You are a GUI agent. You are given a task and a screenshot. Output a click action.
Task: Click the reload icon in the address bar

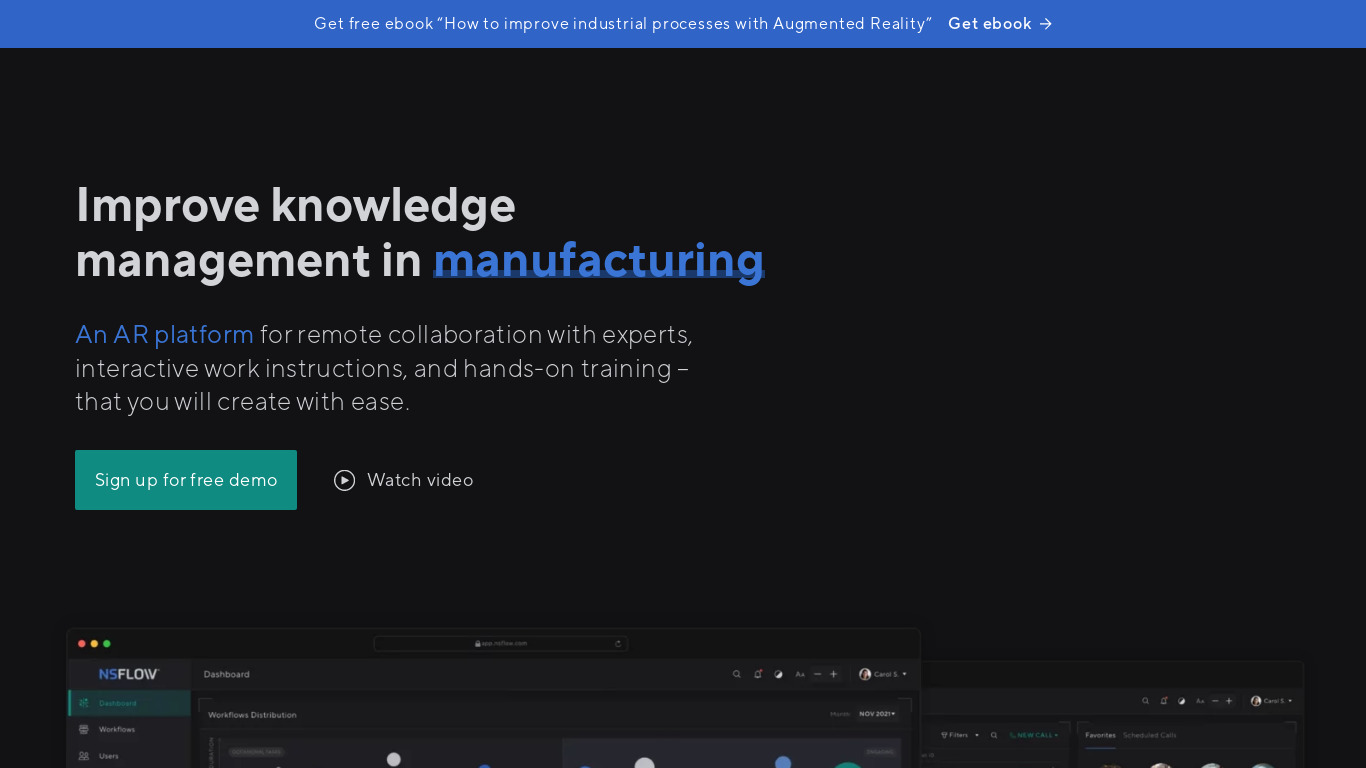point(618,643)
